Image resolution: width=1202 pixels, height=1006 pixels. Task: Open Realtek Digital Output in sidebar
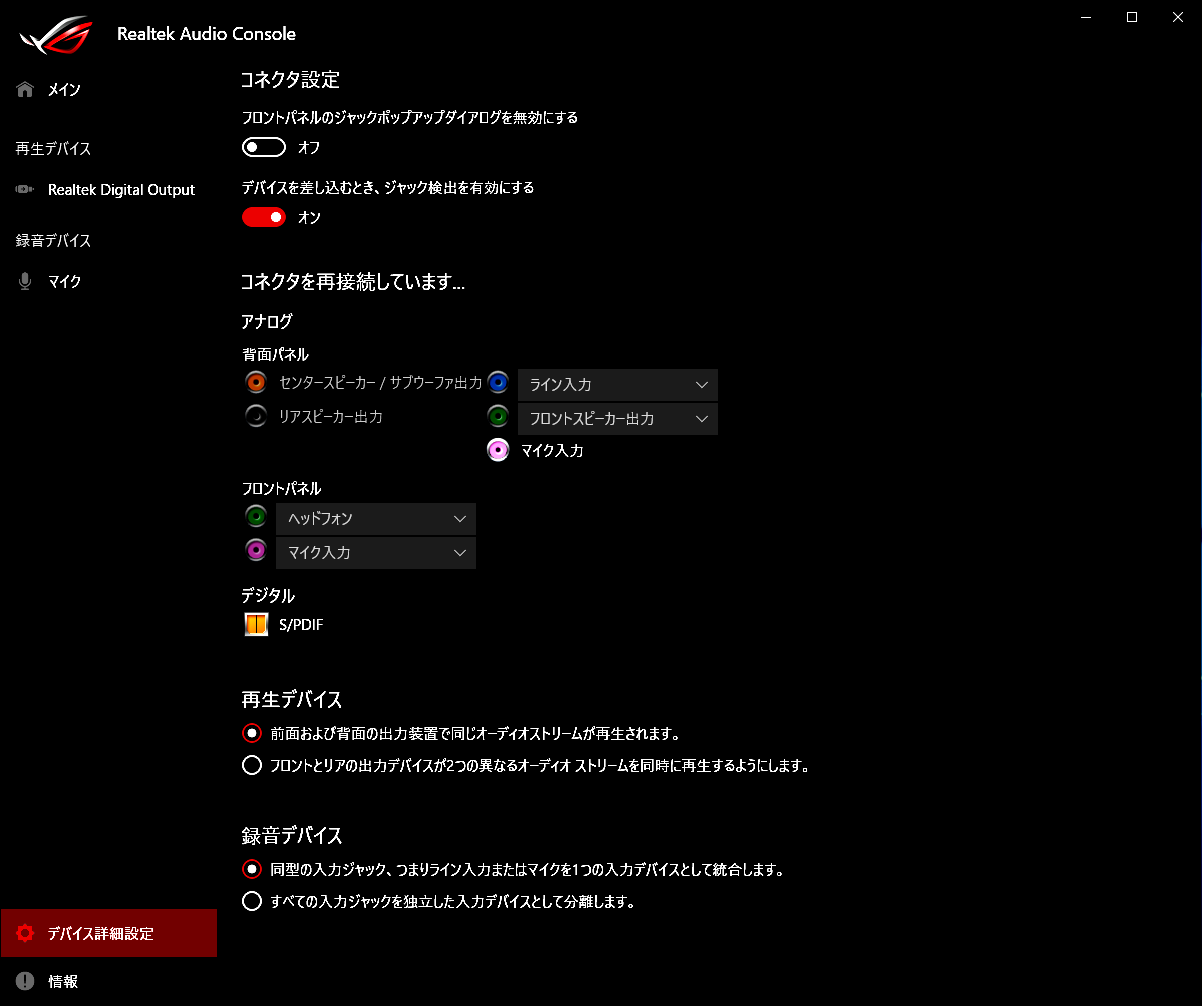coord(108,190)
